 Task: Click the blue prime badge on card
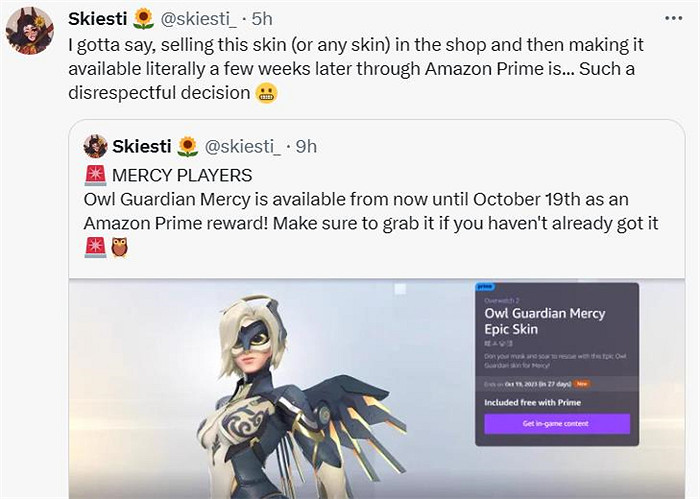[485, 287]
